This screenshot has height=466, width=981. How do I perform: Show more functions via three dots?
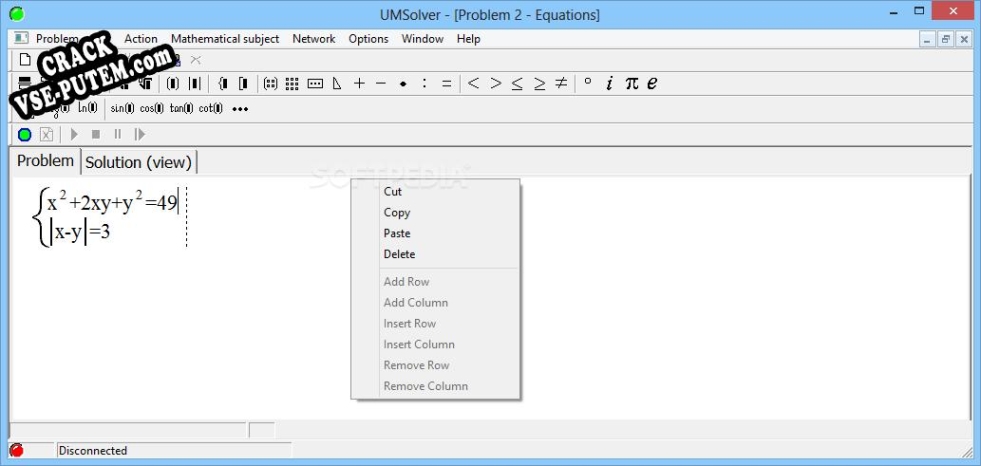pos(240,109)
